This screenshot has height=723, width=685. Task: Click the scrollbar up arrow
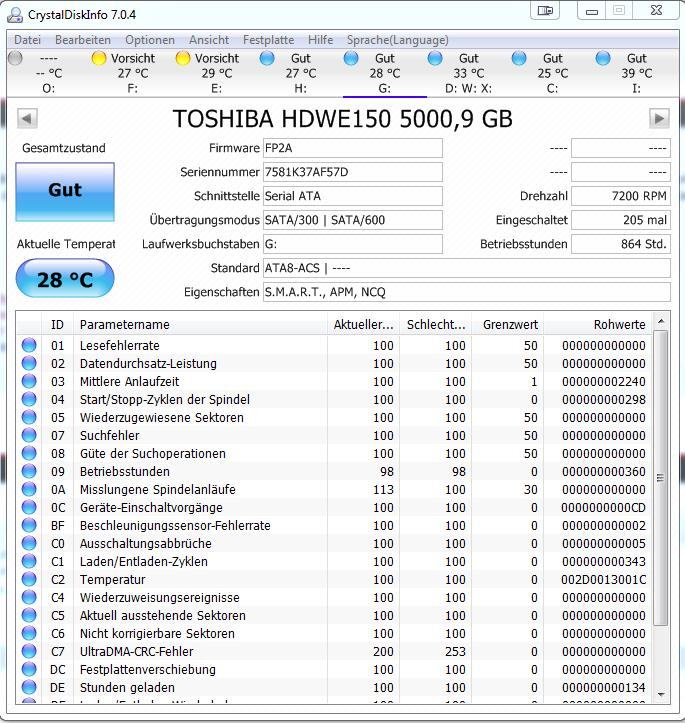tap(661, 321)
